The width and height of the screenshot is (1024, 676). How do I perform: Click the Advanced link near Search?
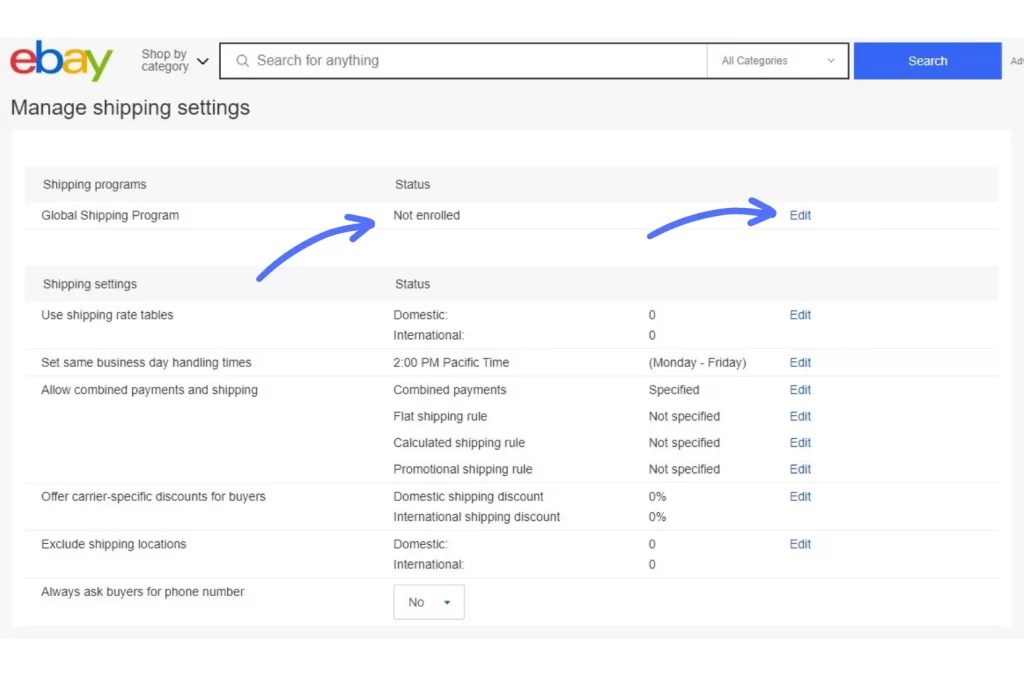(x=1017, y=60)
